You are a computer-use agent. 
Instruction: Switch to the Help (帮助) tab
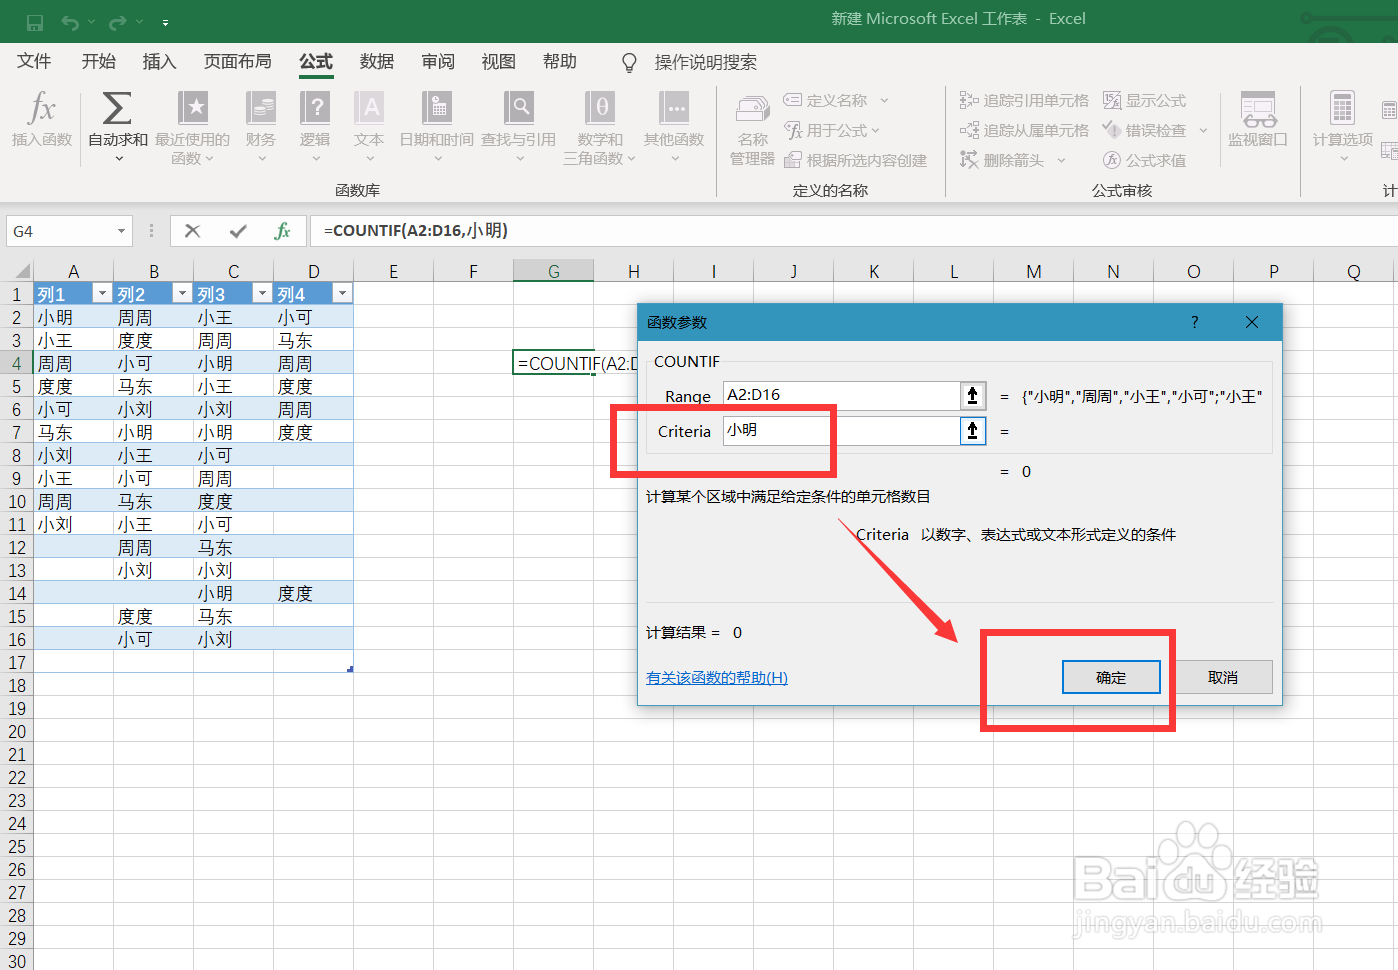(560, 61)
